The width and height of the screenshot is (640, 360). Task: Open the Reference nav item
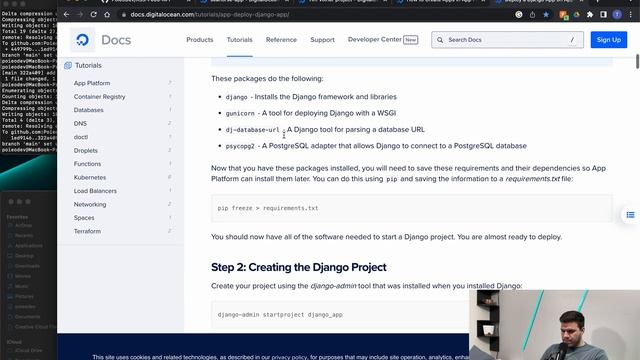point(281,40)
